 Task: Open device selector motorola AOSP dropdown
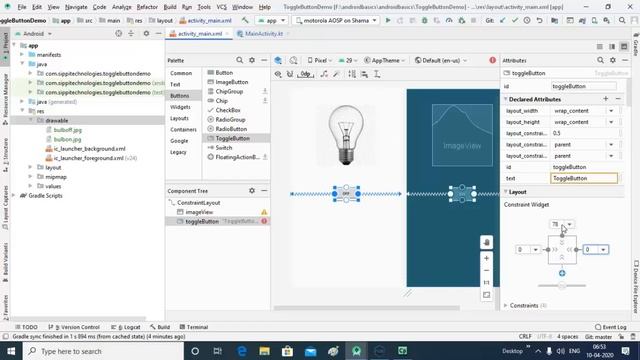[335, 20]
